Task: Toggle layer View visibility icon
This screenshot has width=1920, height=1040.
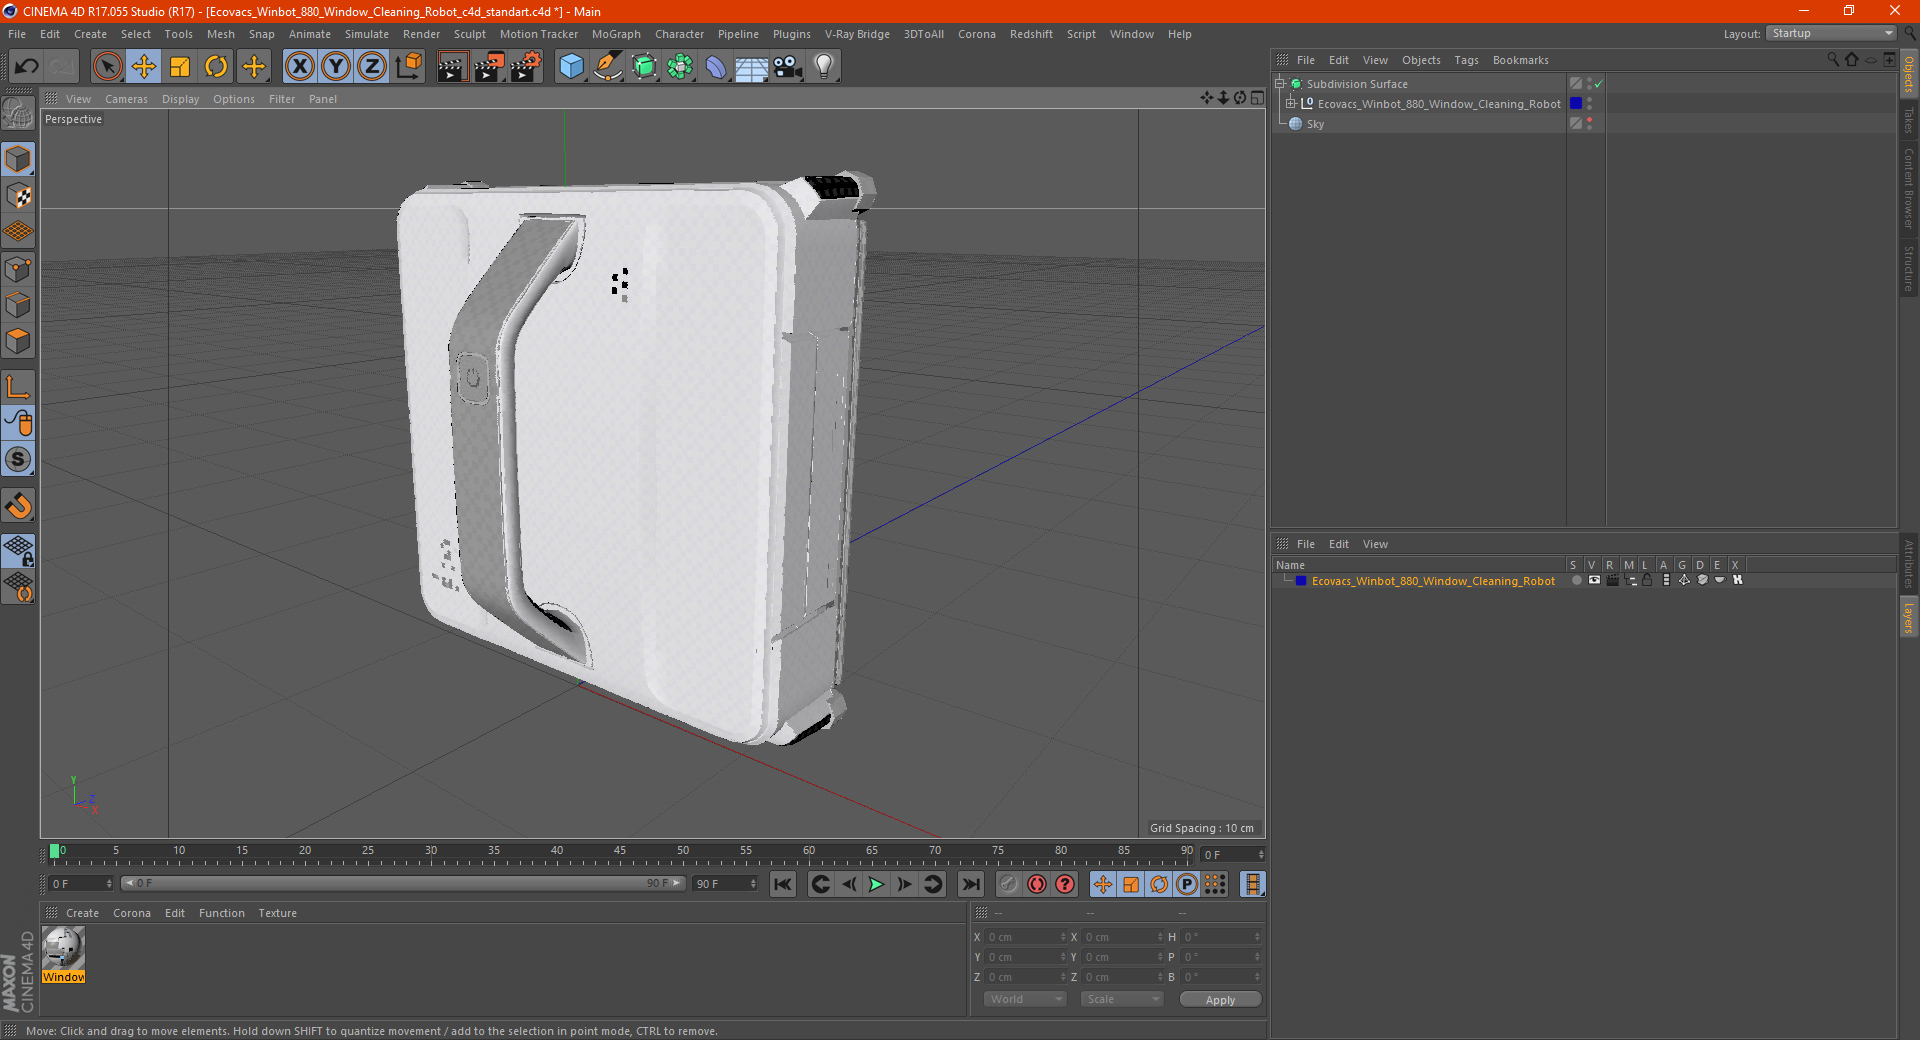Action: tap(1594, 580)
